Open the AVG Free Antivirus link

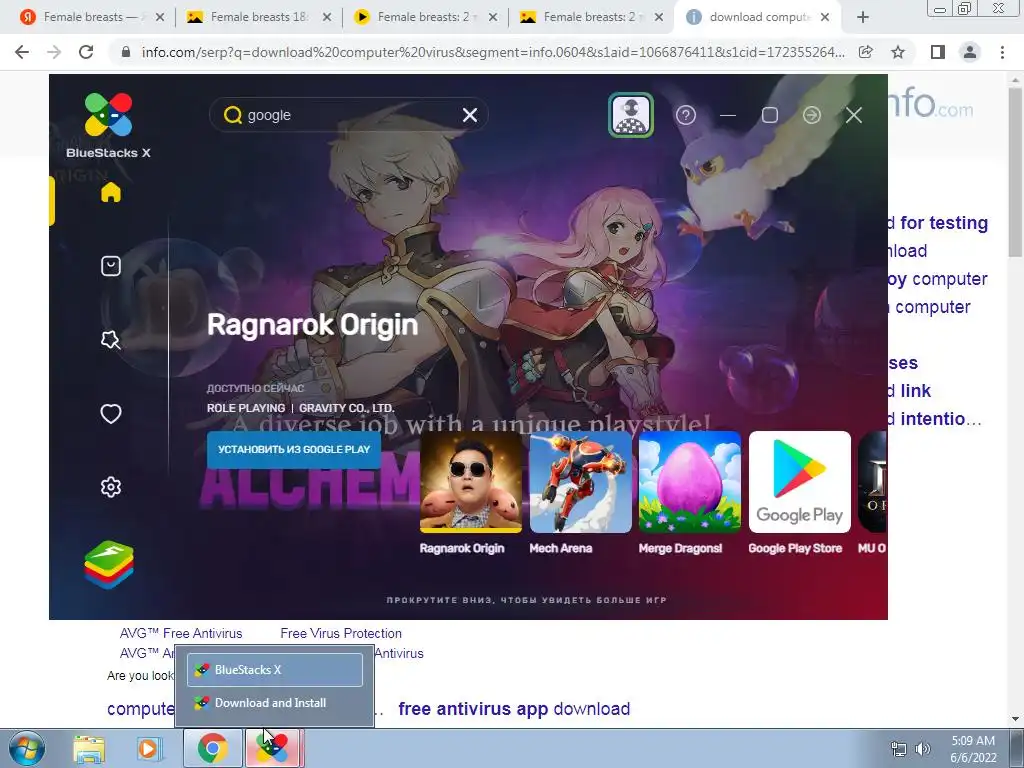pos(181,633)
